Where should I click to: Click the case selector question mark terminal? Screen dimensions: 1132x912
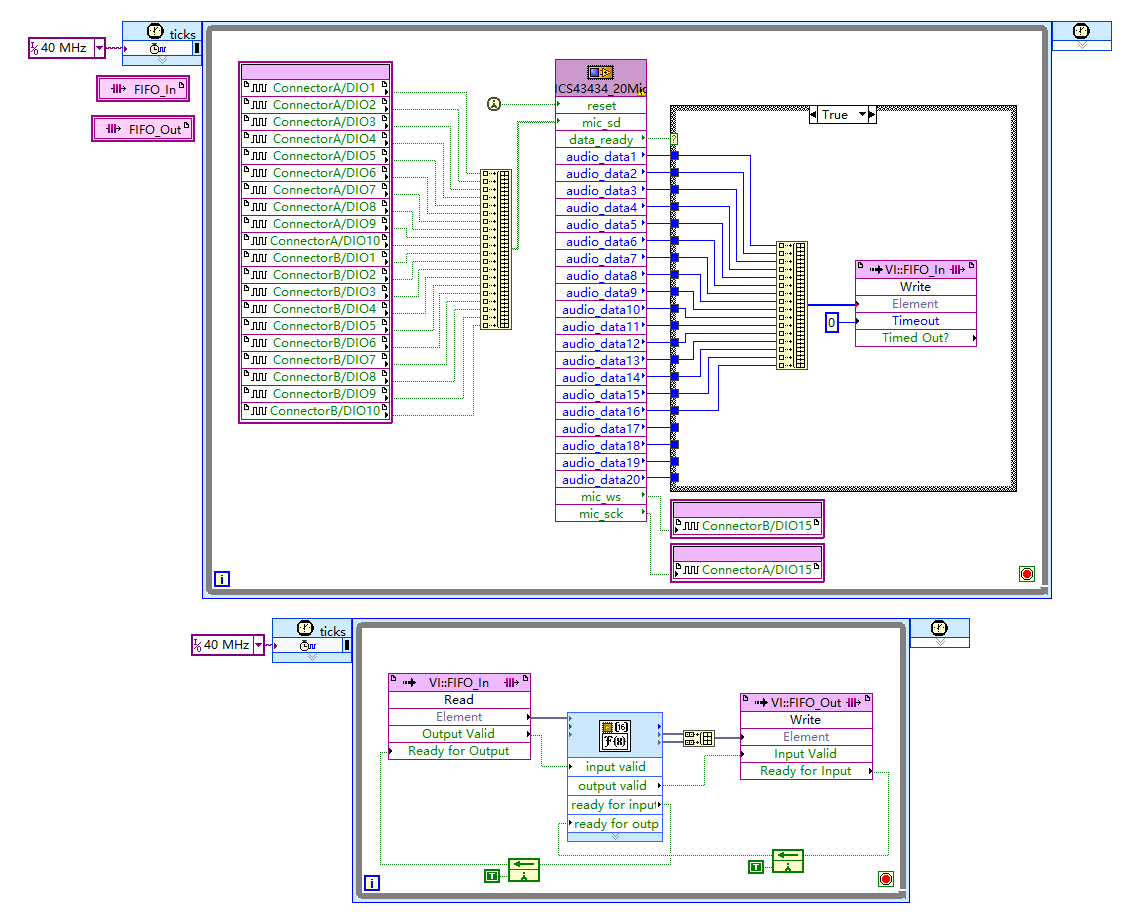click(674, 139)
